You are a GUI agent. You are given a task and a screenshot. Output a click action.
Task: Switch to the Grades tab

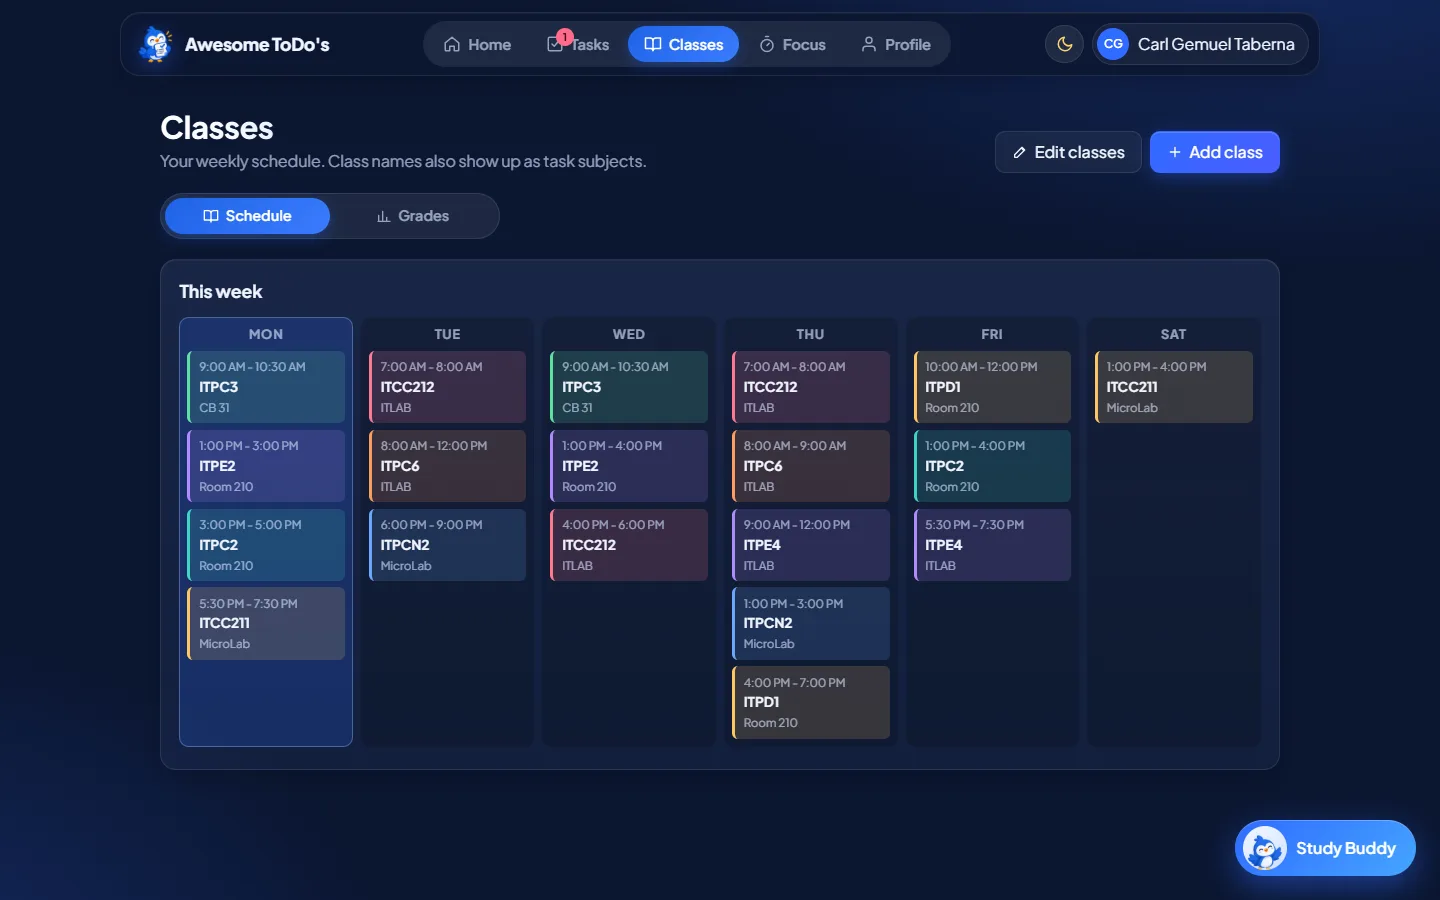[413, 216]
